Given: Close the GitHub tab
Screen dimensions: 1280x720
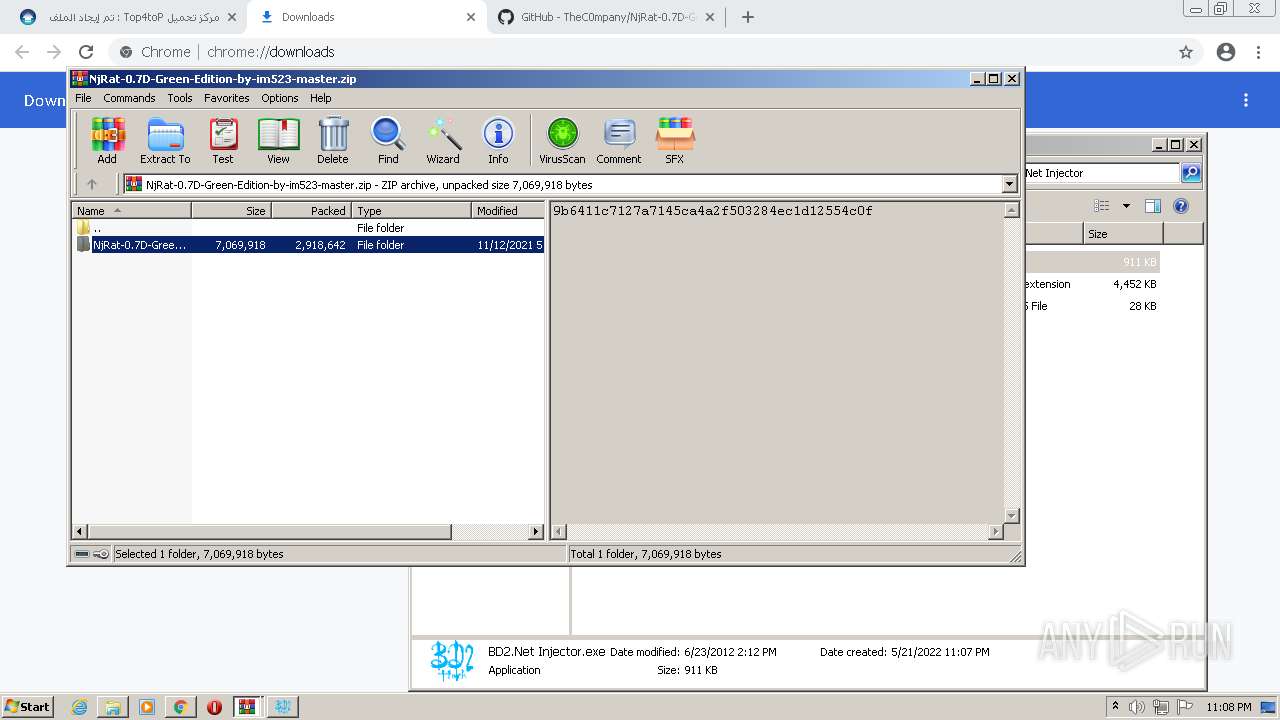Looking at the screenshot, I should coord(709,17).
